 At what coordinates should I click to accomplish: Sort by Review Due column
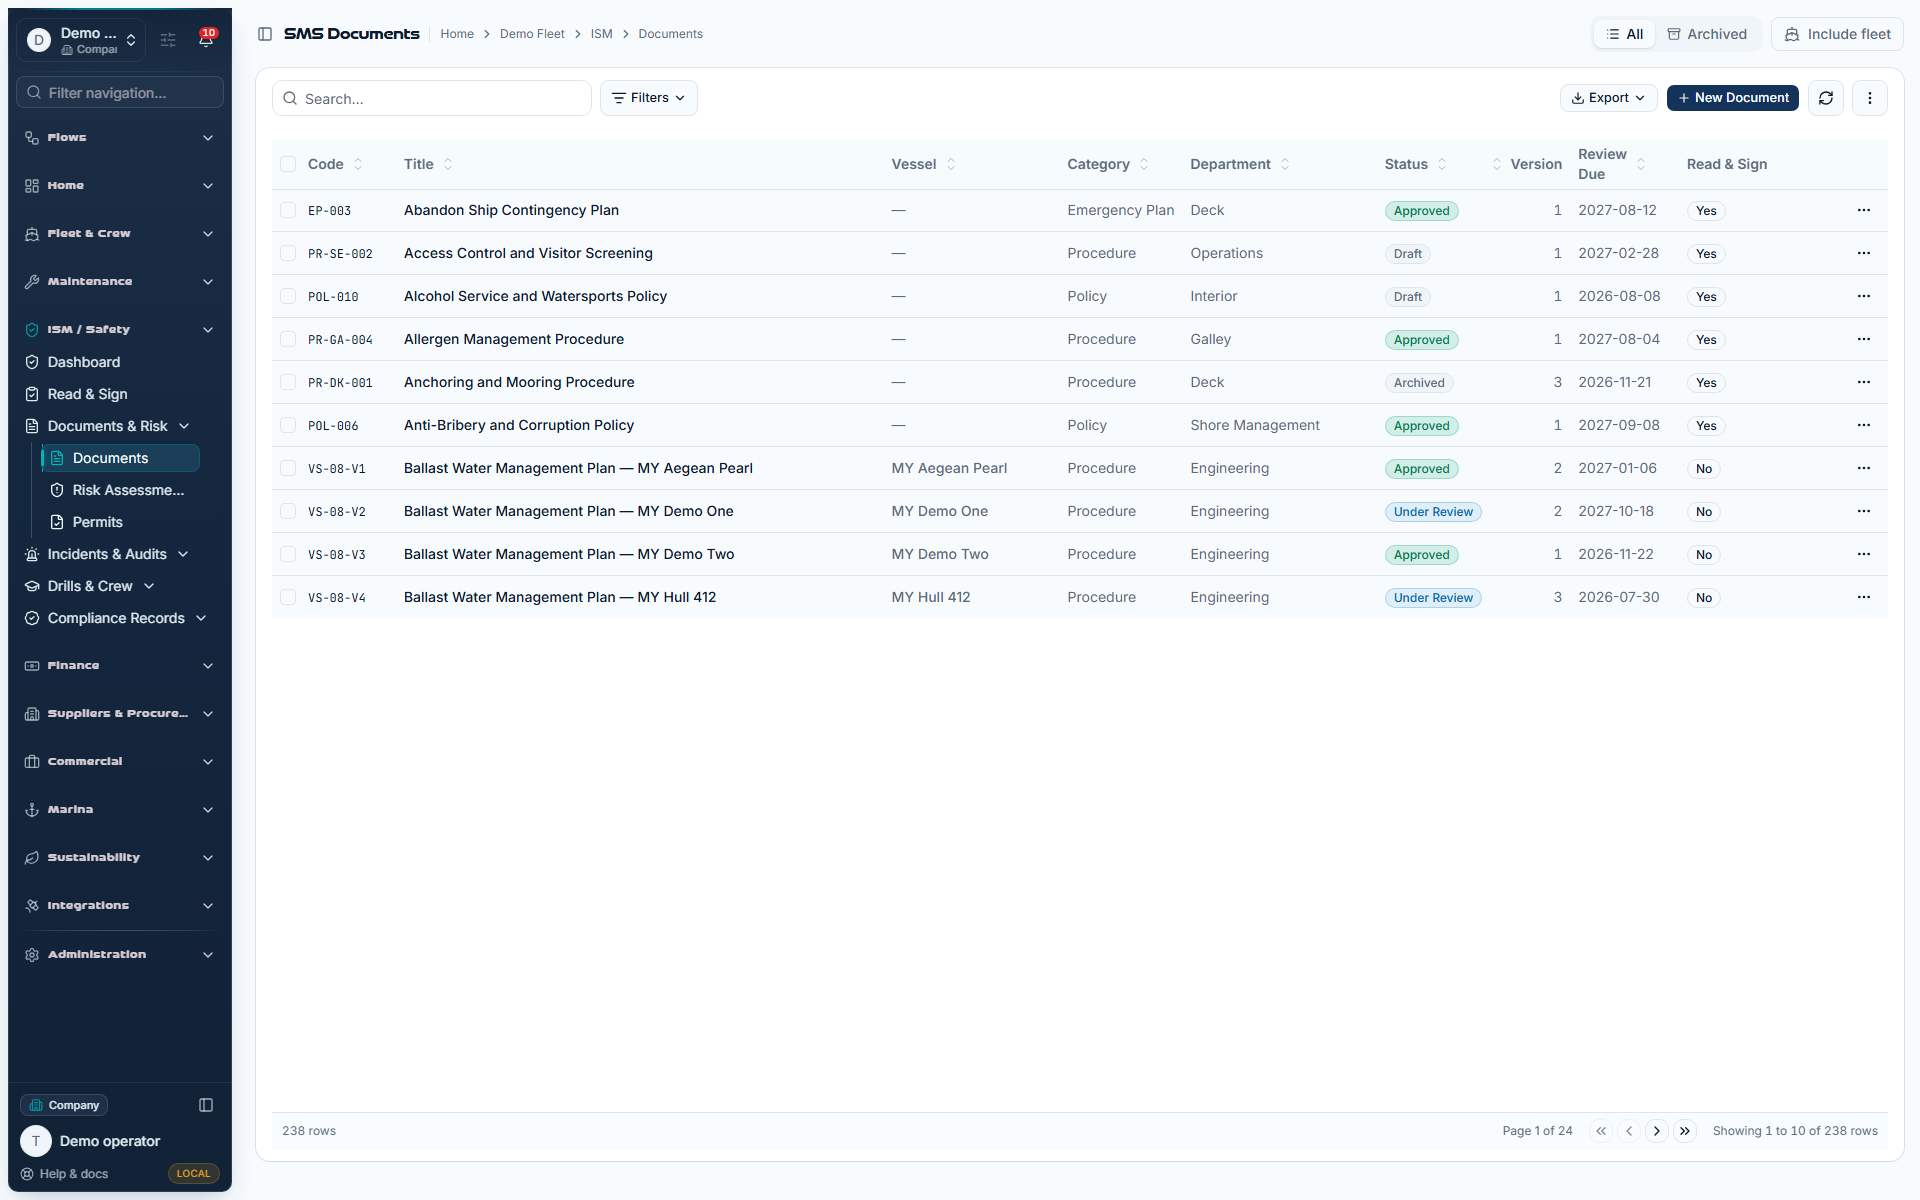tap(1611, 164)
